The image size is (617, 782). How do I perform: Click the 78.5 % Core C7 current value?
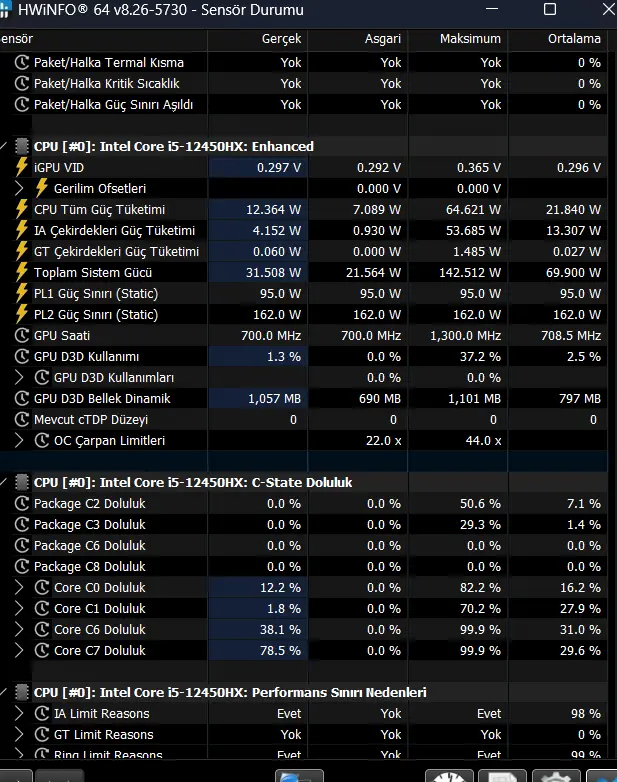280,650
